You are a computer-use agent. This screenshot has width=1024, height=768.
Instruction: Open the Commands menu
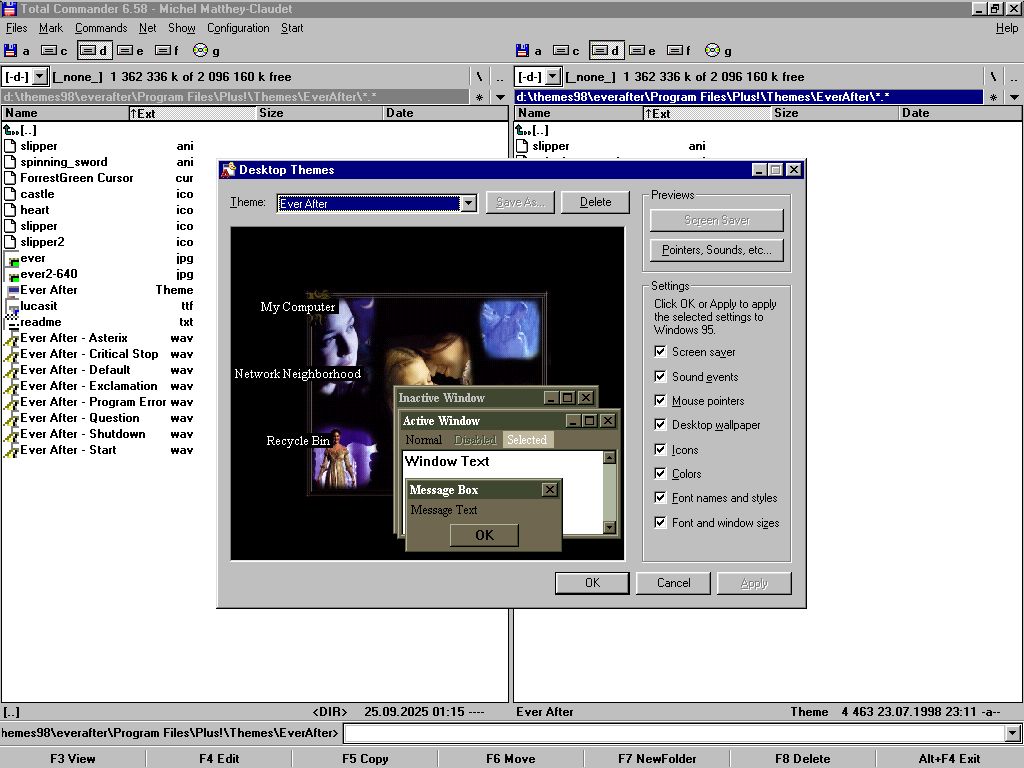click(101, 28)
